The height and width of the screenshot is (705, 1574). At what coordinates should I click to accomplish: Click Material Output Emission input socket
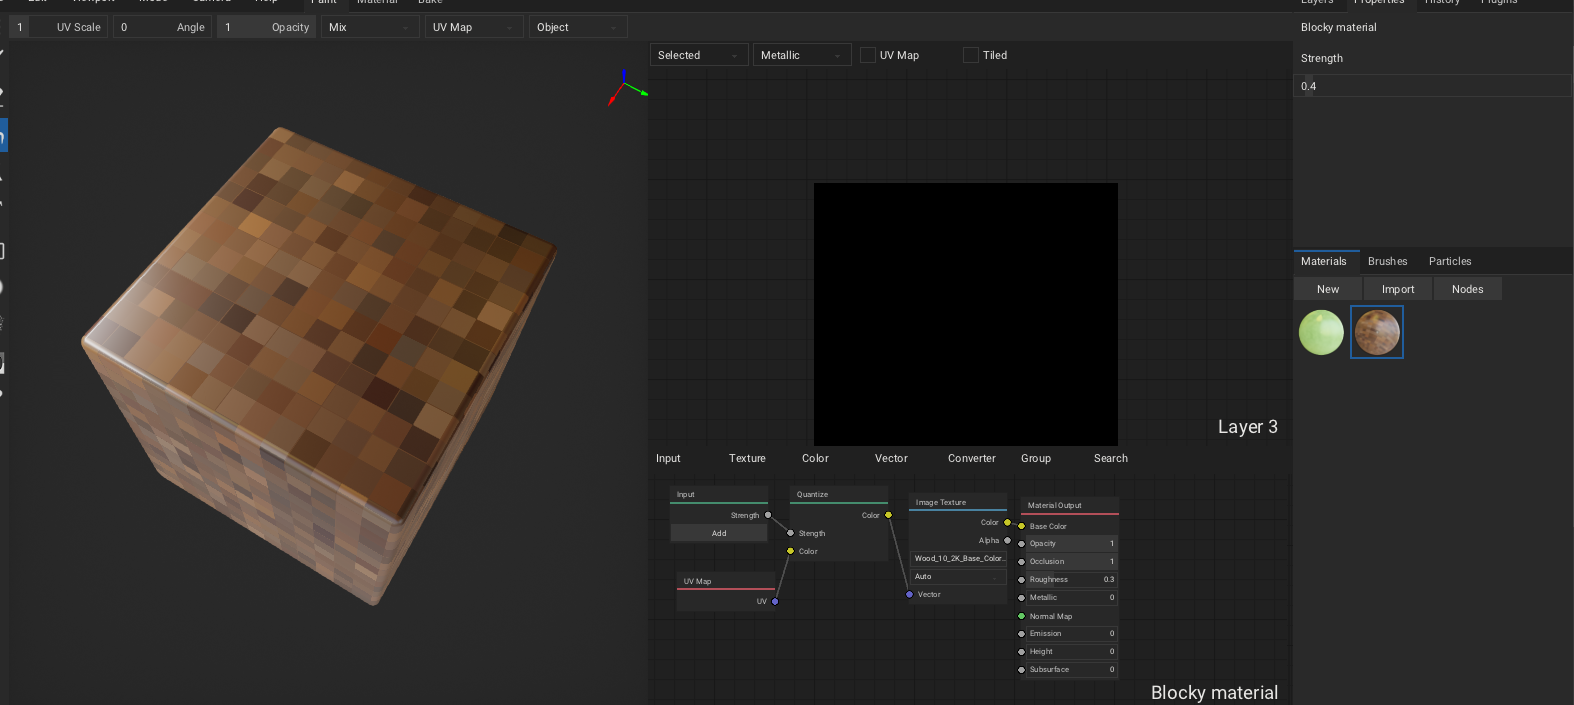(x=1021, y=634)
